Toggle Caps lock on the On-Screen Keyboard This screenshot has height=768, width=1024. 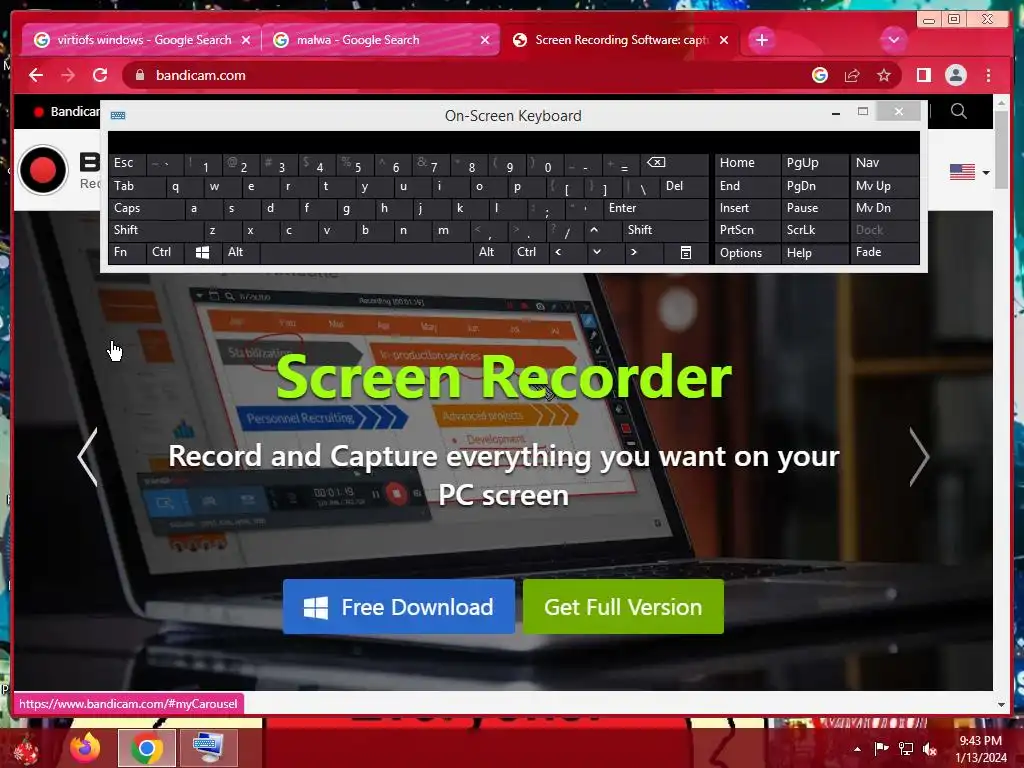147,208
